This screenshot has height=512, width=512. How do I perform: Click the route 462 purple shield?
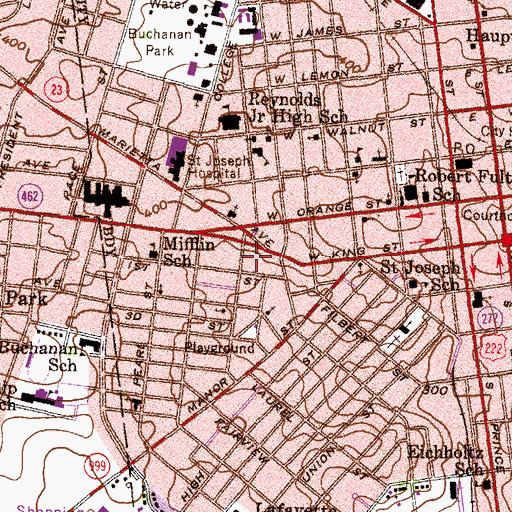(x=30, y=196)
